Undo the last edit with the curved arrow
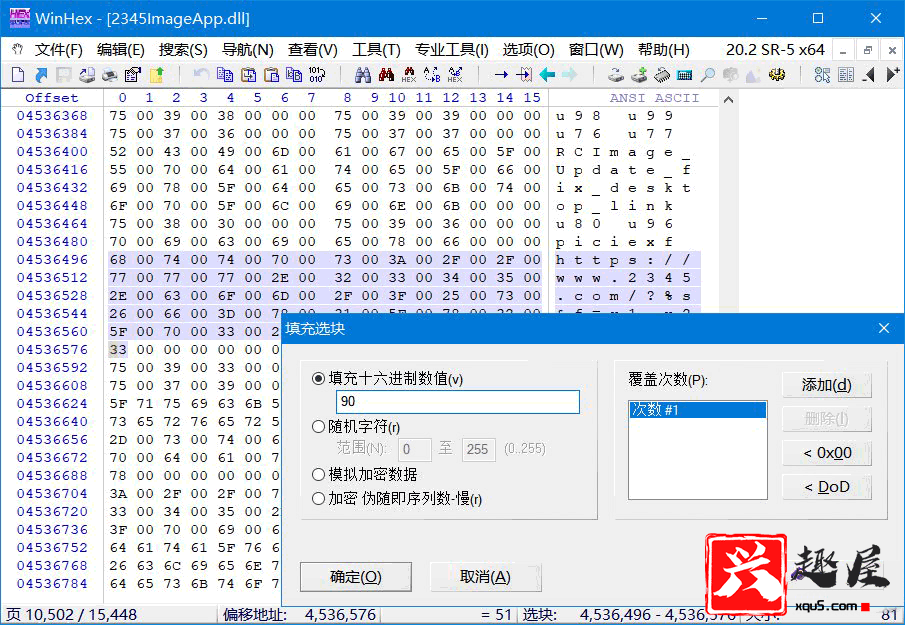This screenshot has width=905, height=625. [x=201, y=74]
